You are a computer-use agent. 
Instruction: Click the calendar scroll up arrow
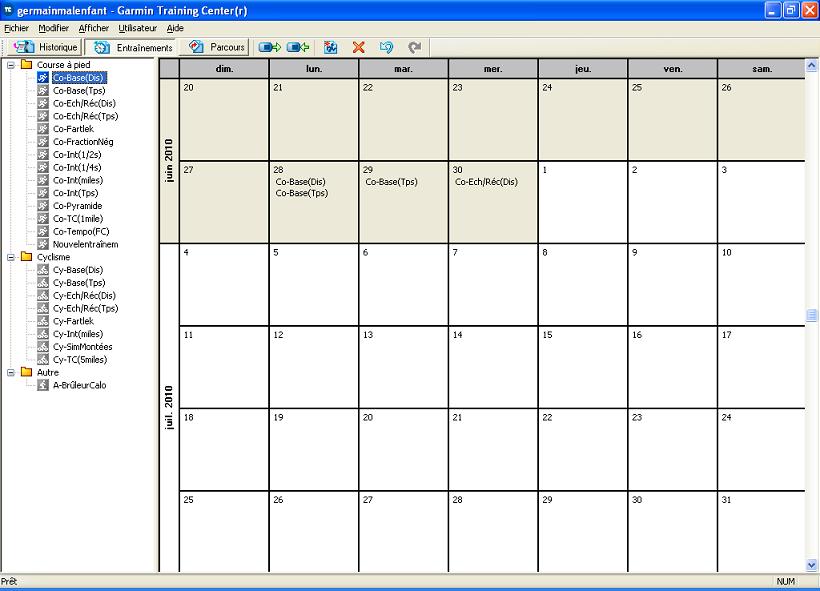[812, 65]
